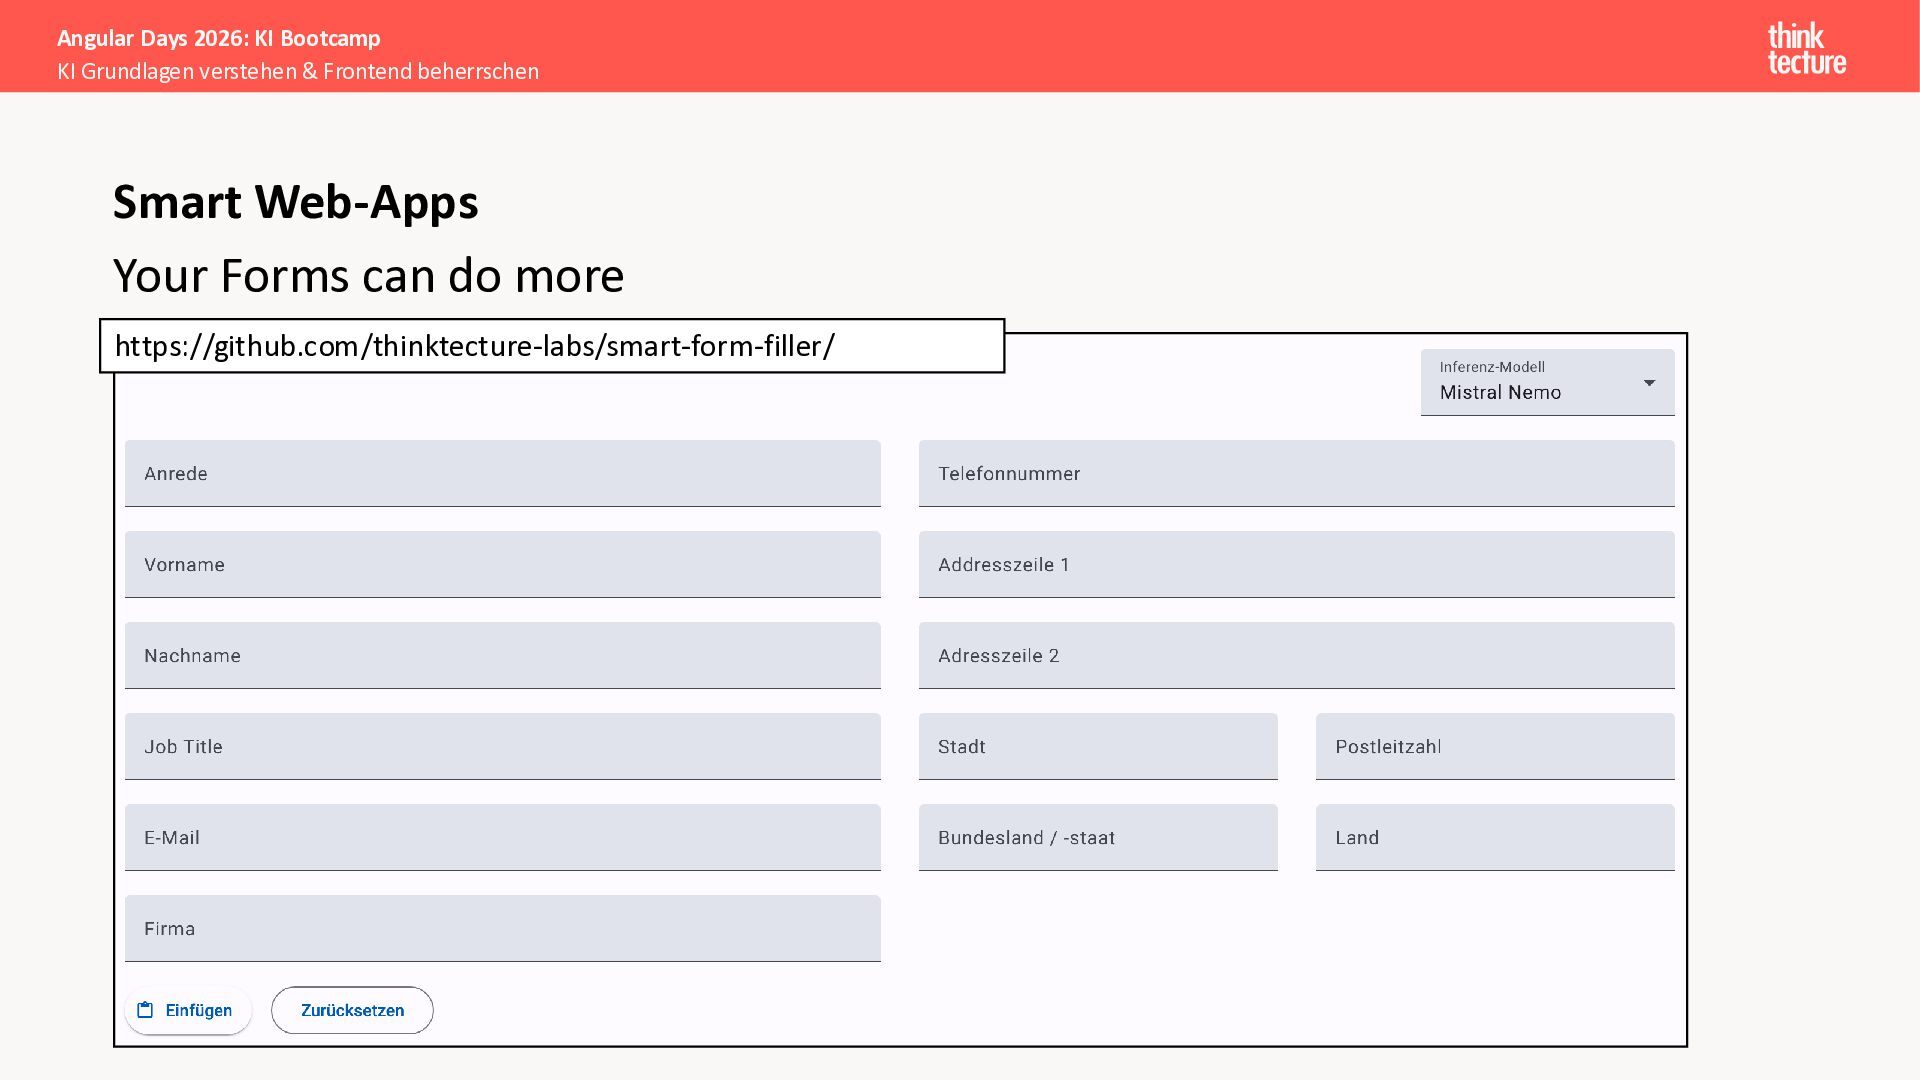Click into Addresszeile 1 field
This screenshot has width=1920, height=1080.
tap(1296, 564)
